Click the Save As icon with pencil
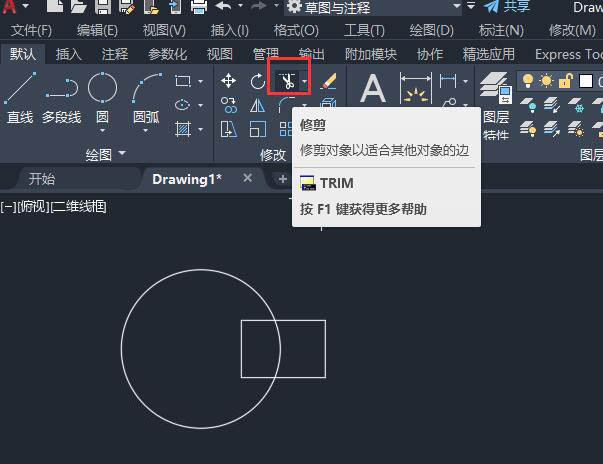Viewport: 603px width, 464px height. [x=127, y=6]
